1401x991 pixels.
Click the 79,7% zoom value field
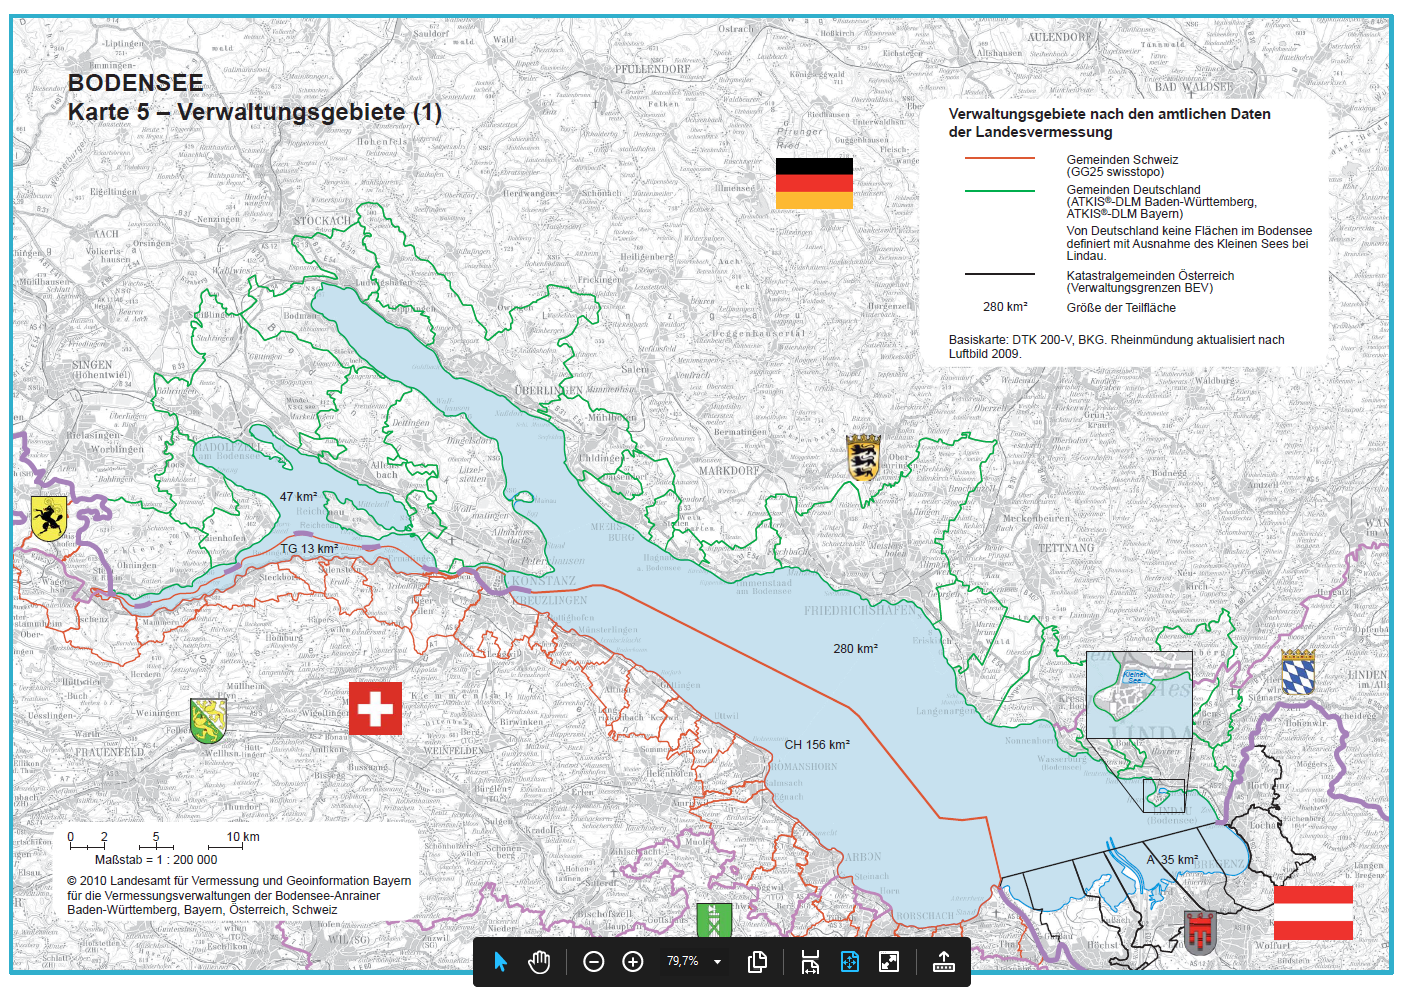682,962
